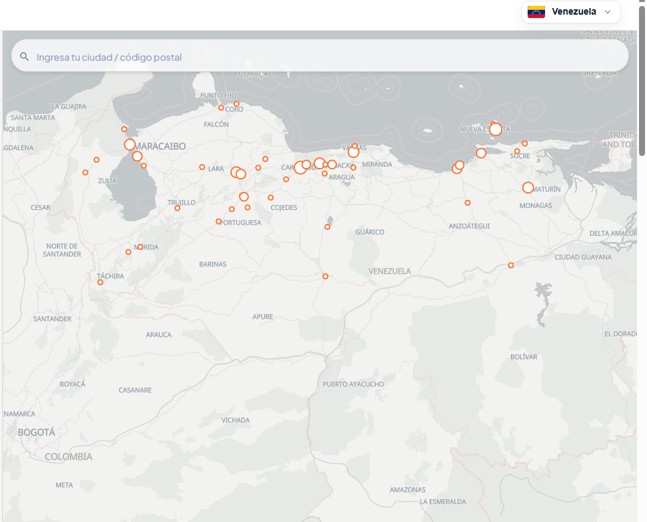This screenshot has width=647, height=522.
Task: Select the marker next to the Trujillo label
Action: click(177, 208)
